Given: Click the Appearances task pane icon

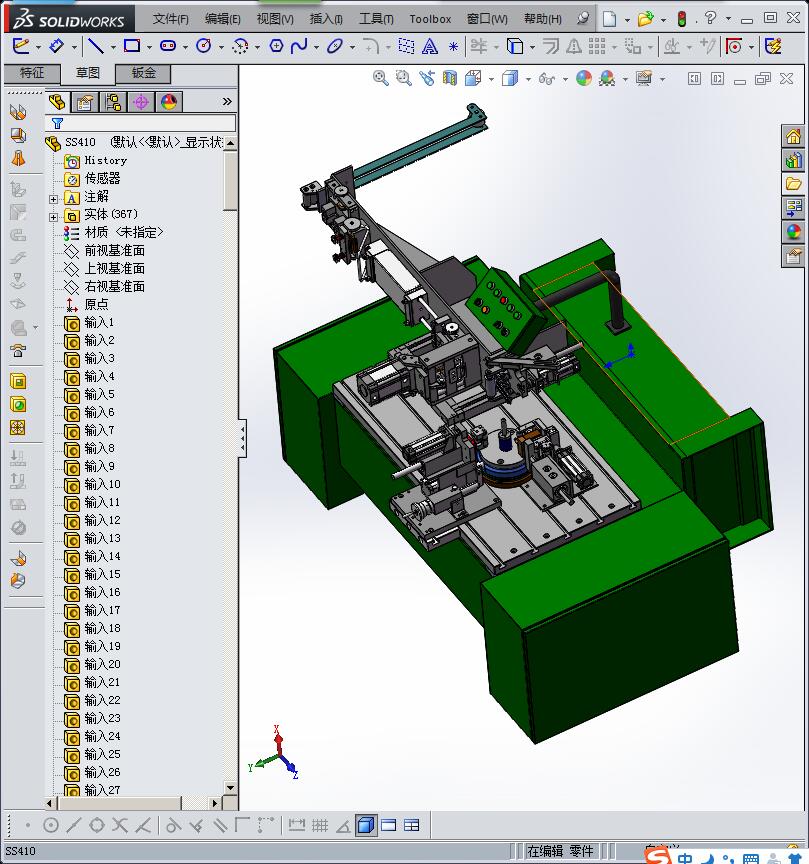Looking at the screenshot, I should 794,231.
